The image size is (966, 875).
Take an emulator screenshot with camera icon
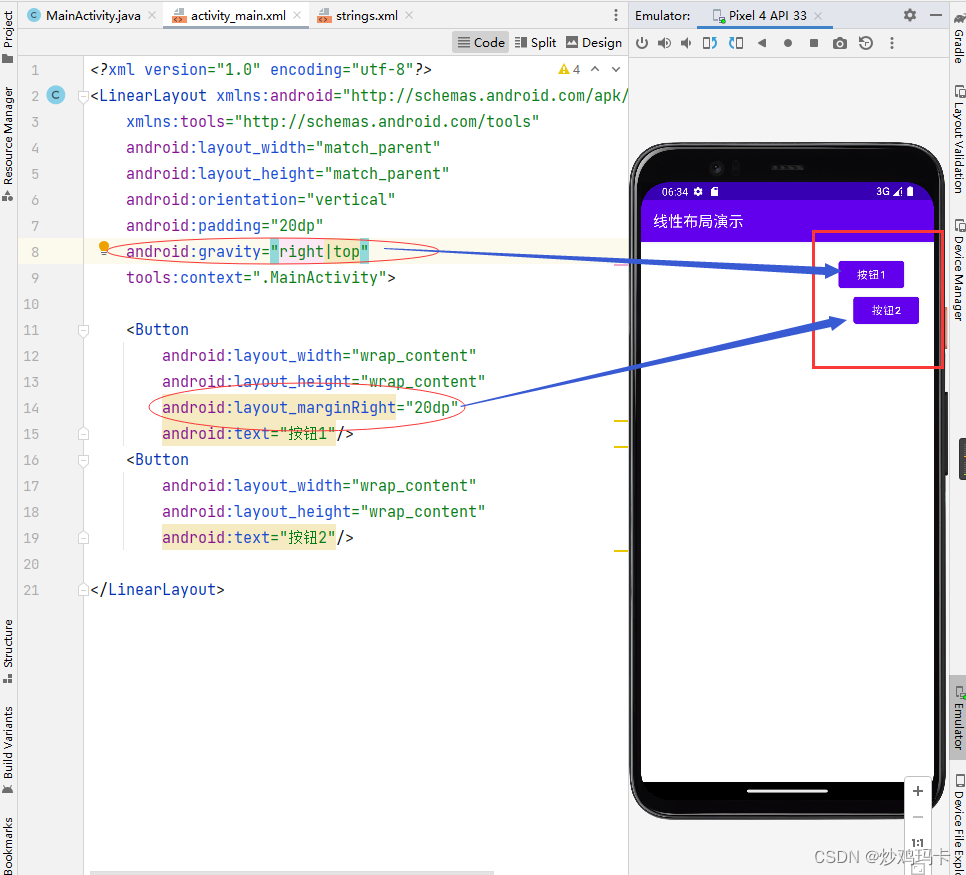point(840,43)
